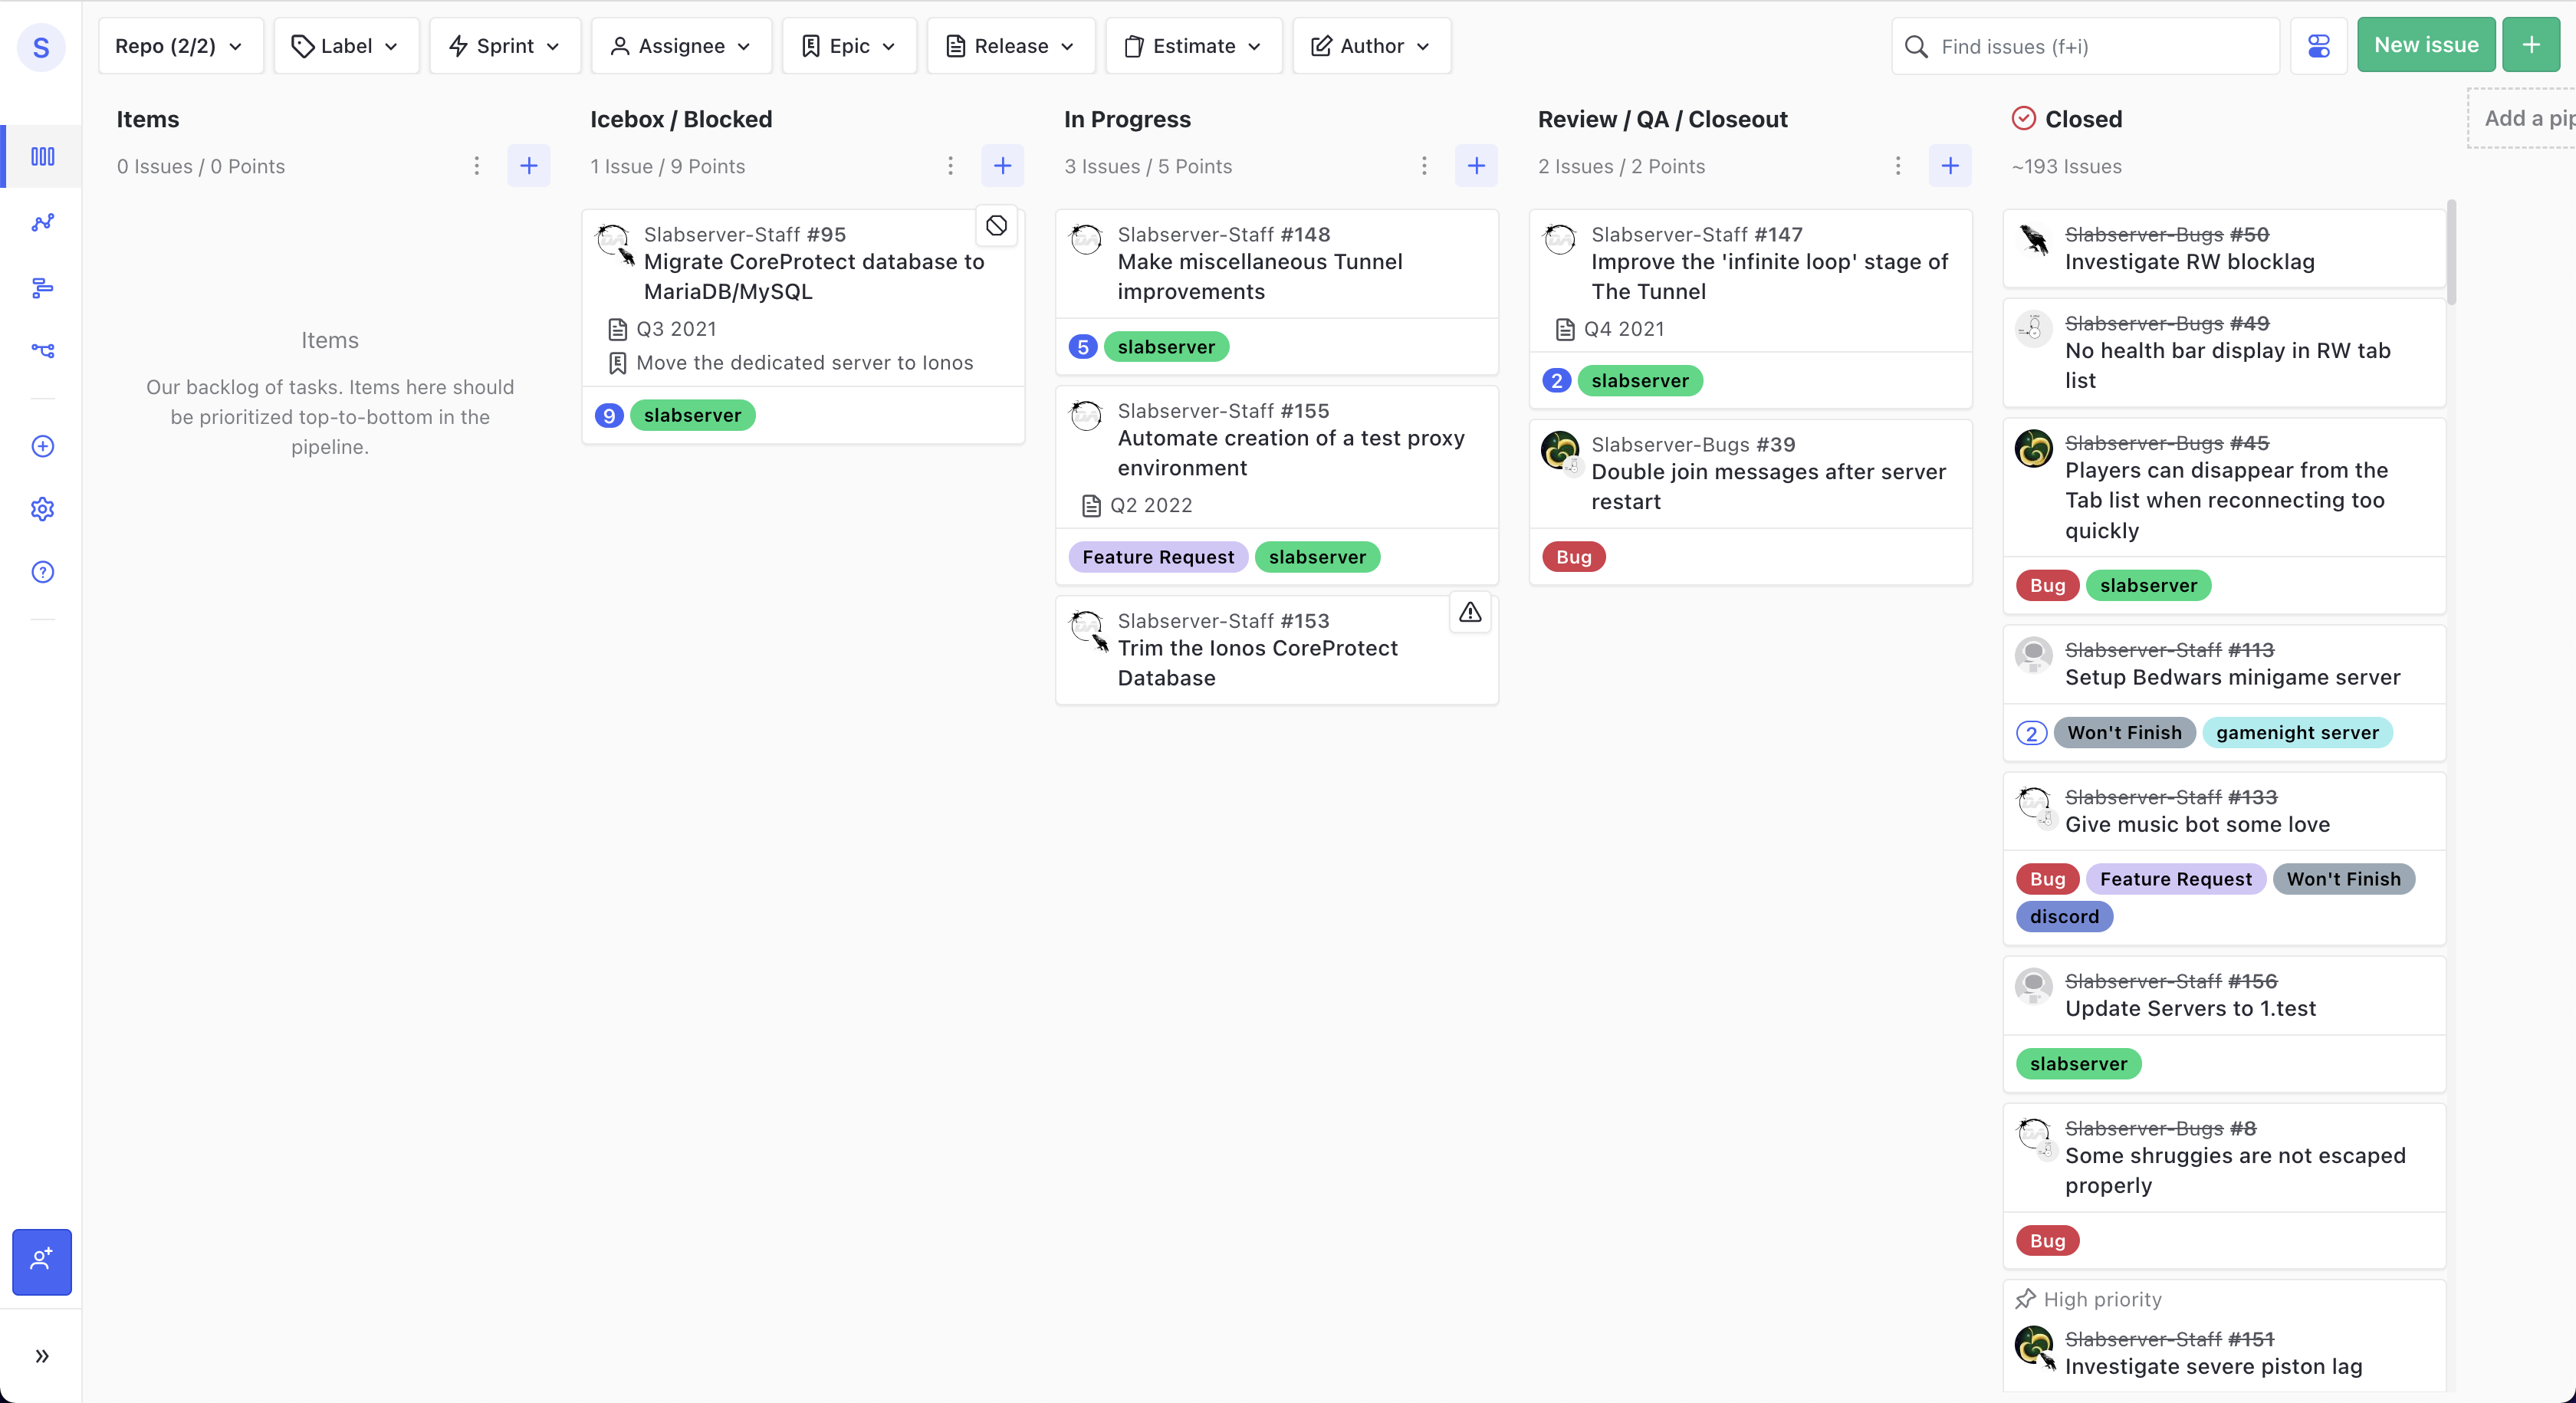This screenshot has width=2576, height=1403.
Task: Open the Assignee filter dropdown
Action: coord(681,46)
